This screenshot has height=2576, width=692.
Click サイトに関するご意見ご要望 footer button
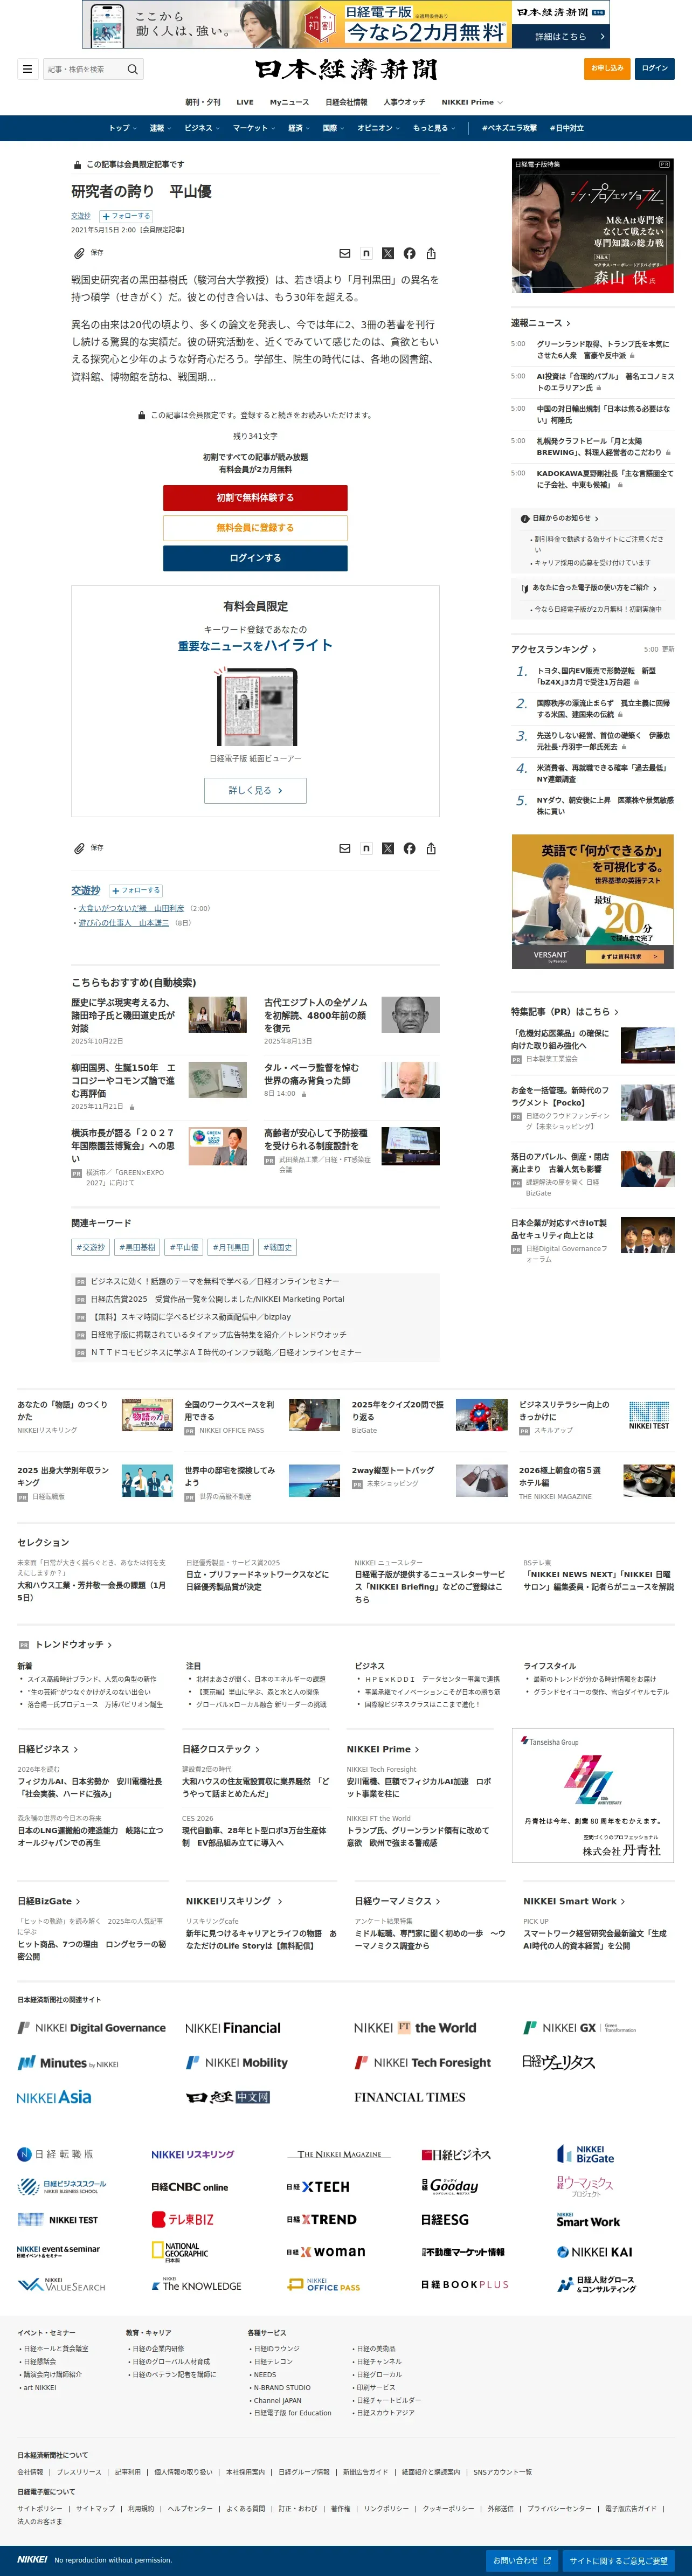(619, 2561)
